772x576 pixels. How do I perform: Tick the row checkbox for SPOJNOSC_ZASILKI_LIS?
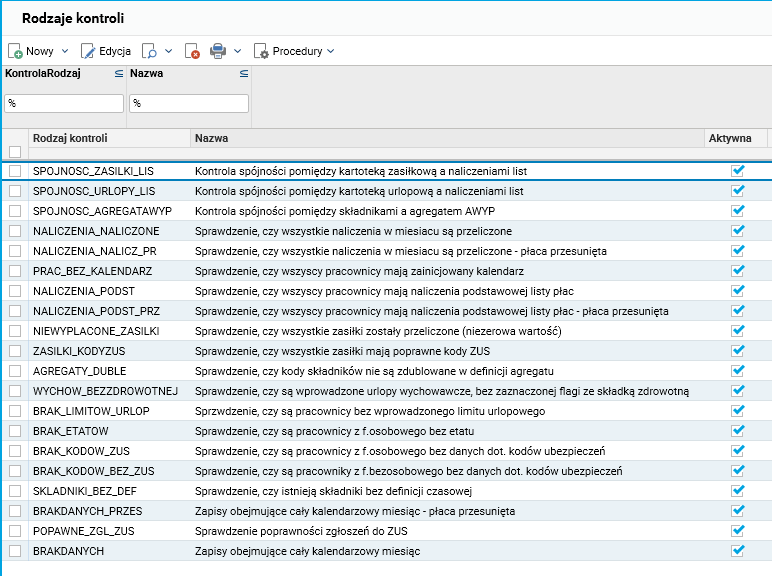click(x=15, y=171)
